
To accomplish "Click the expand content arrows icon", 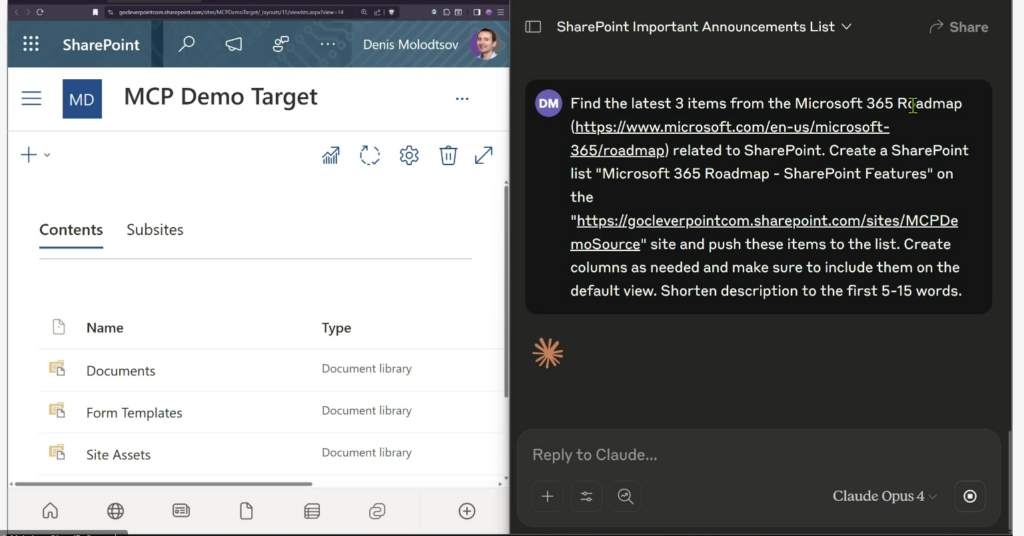I will pyautogui.click(x=483, y=155).
